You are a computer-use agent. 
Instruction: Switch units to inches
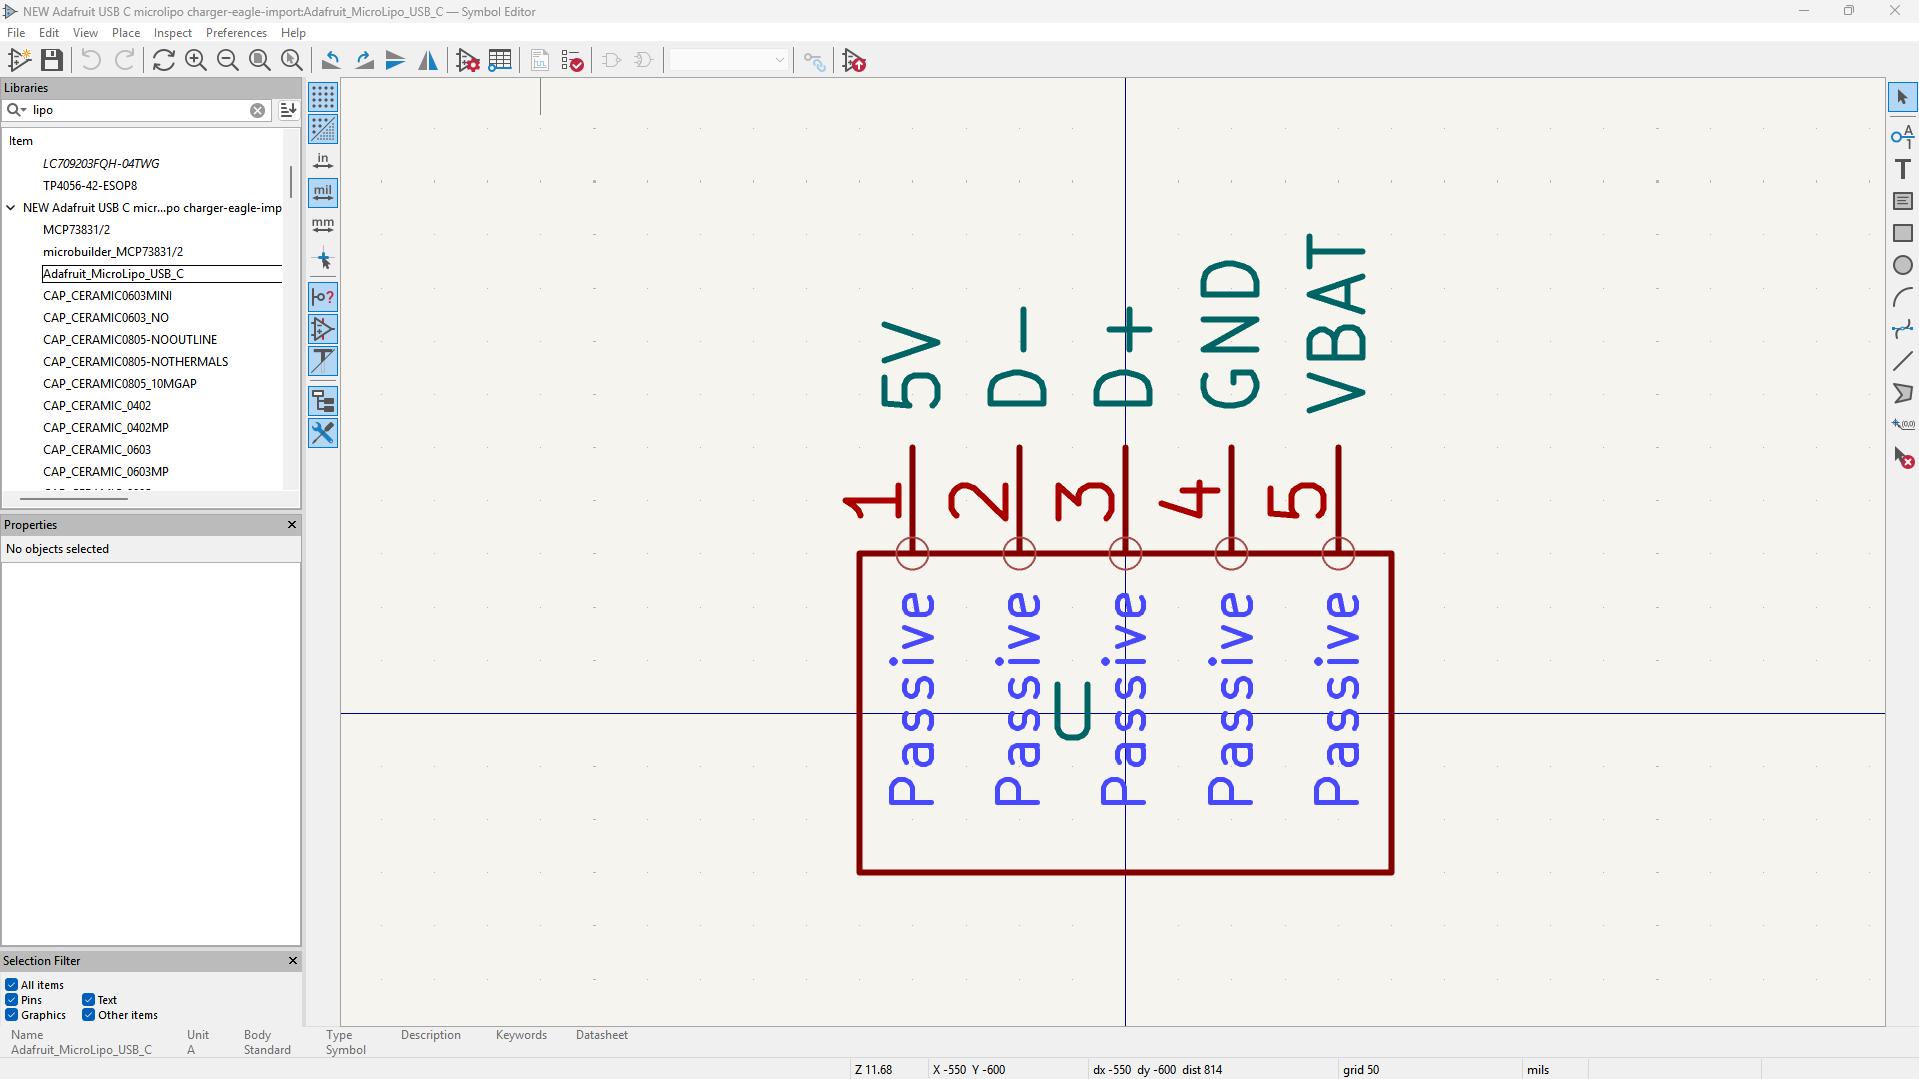tap(323, 161)
